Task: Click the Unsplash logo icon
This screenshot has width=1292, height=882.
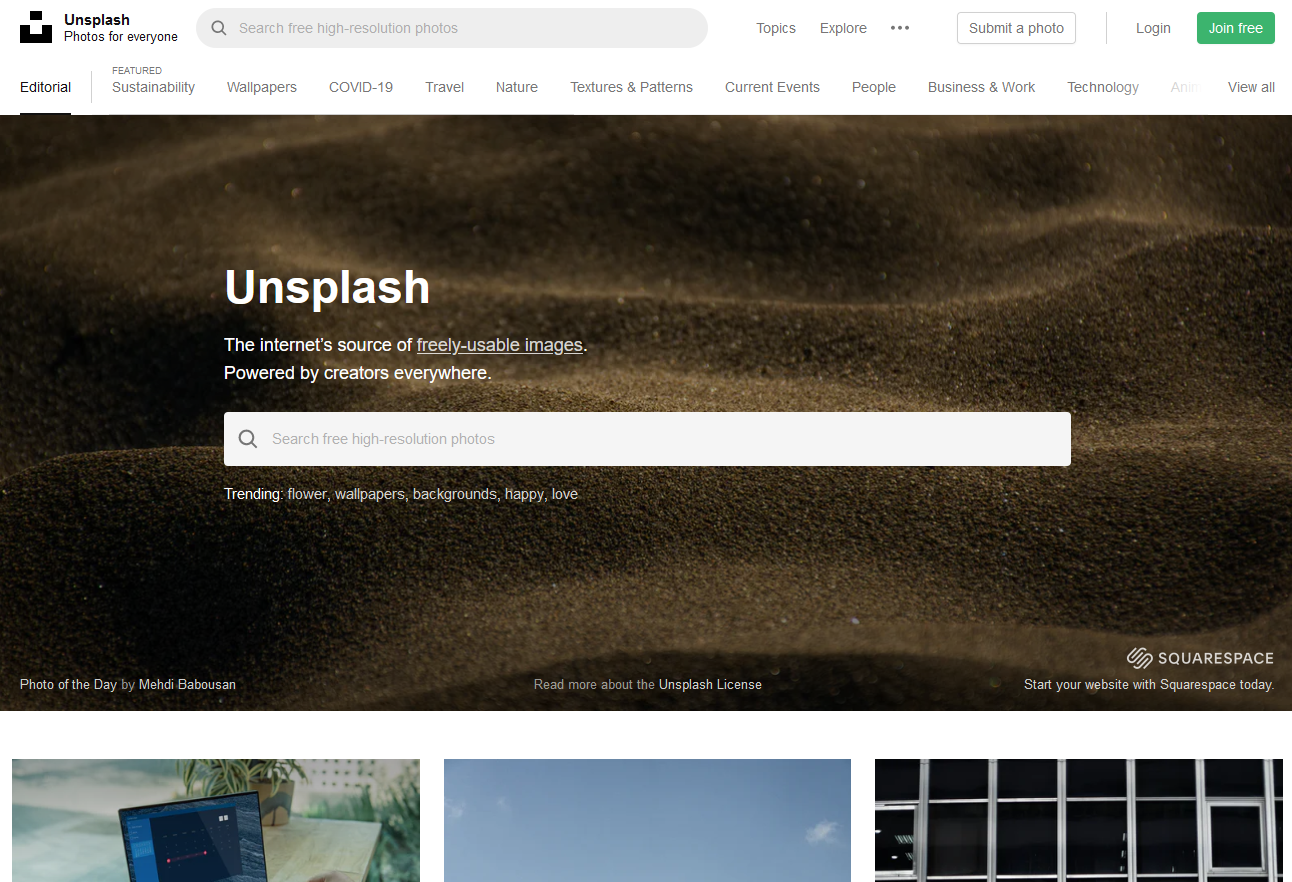Action: (36, 28)
